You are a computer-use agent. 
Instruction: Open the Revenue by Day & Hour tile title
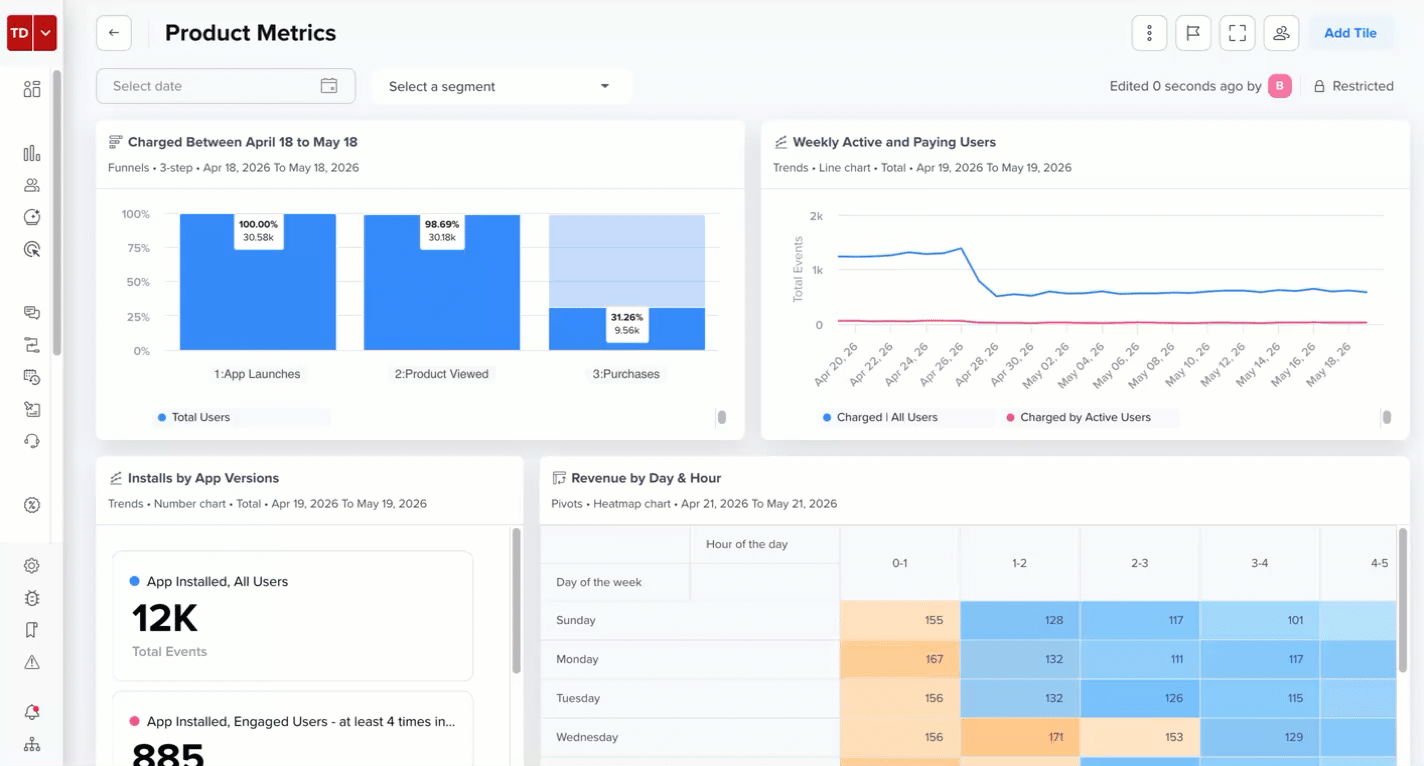[x=646, y=478]
